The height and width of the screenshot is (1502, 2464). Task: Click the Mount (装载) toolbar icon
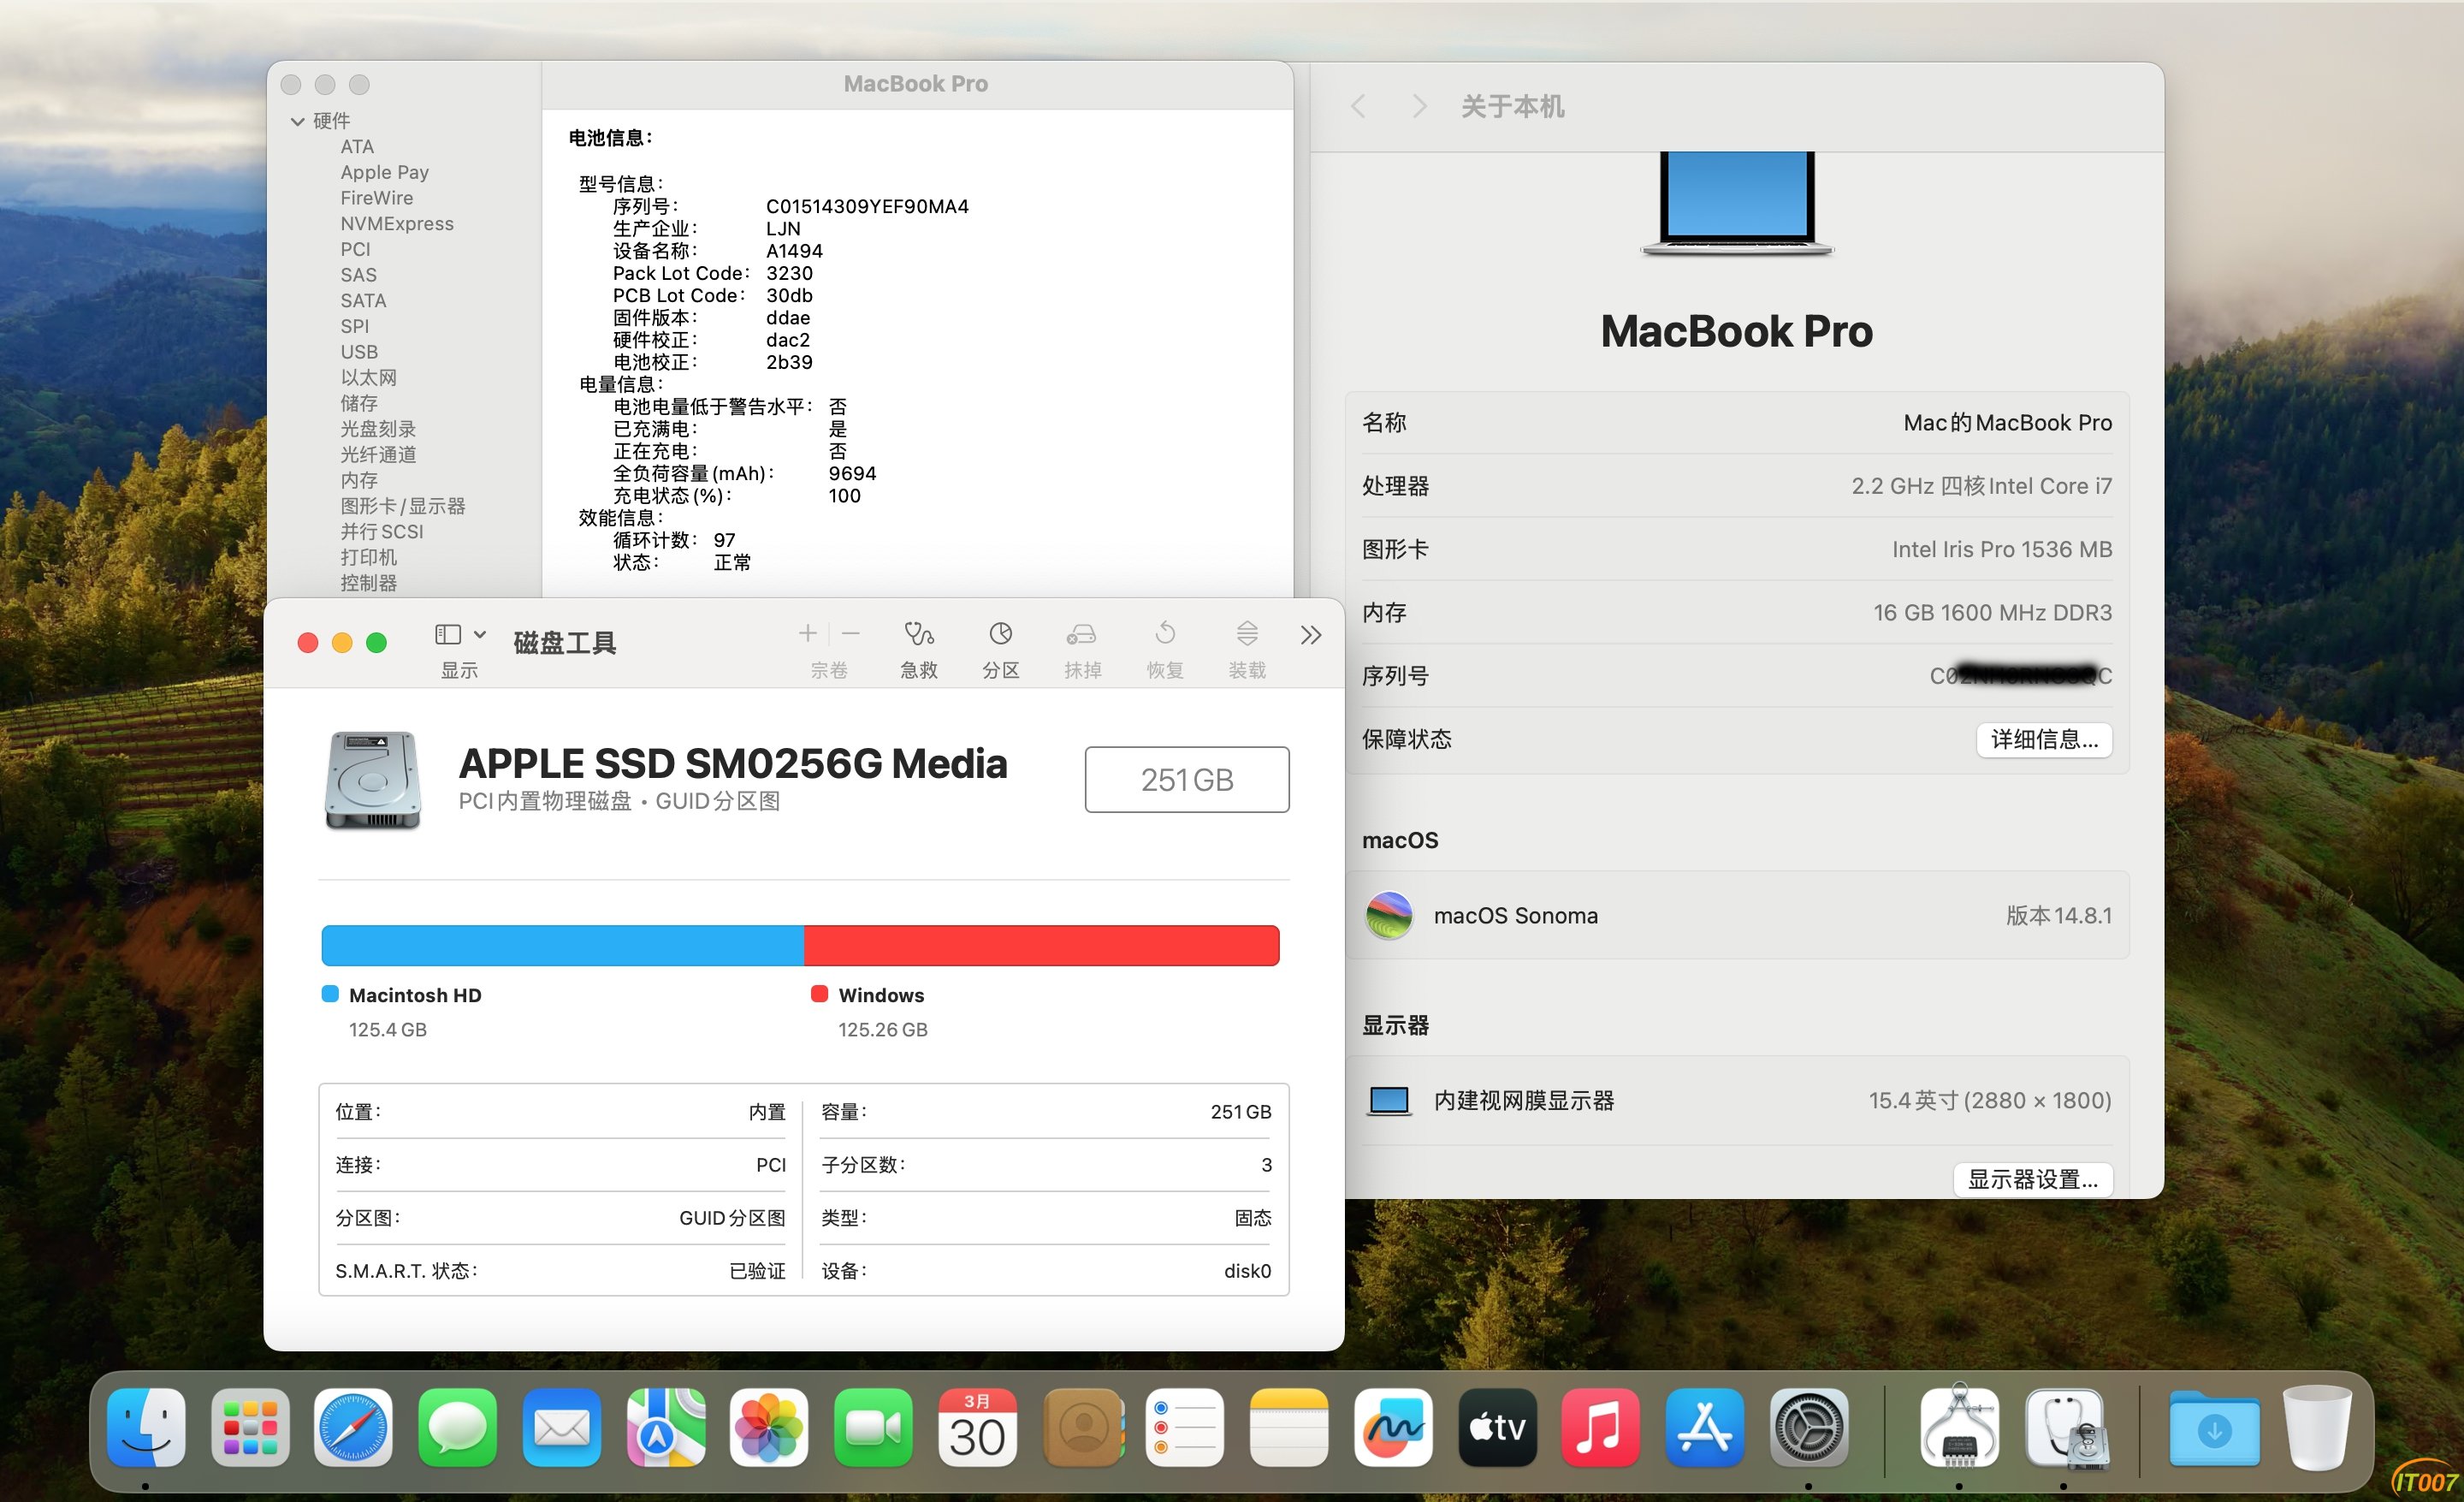pos(1246,634)
